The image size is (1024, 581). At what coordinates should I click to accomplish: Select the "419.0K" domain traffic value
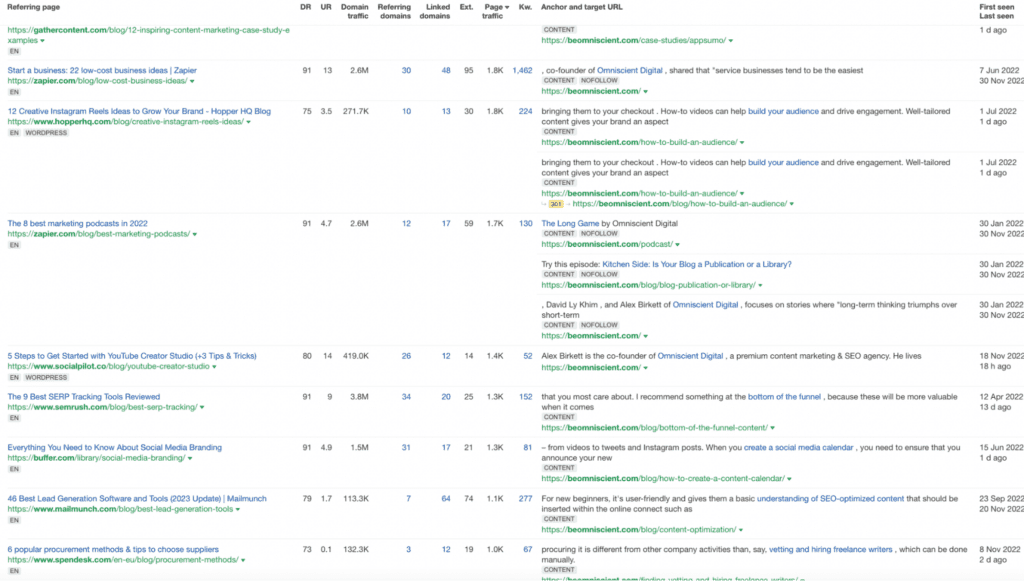click(x=356, y=356)
